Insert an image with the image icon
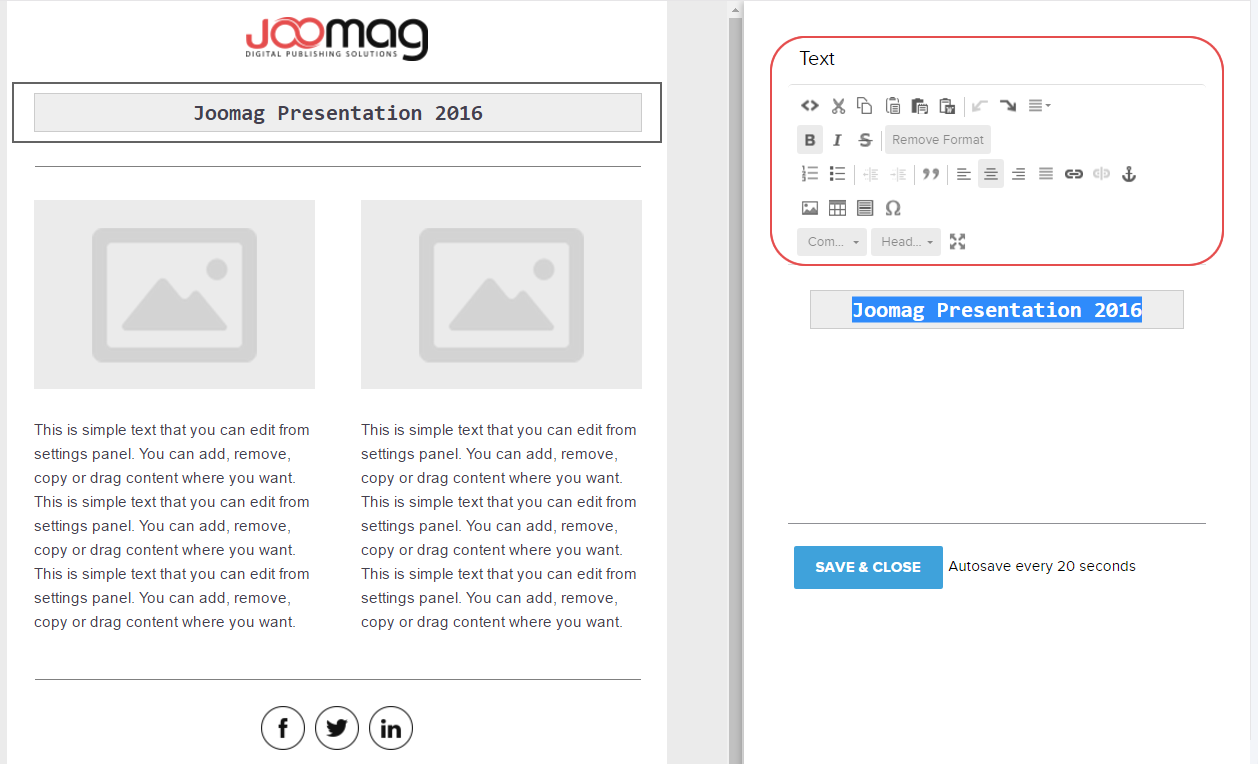Screen dimensions: 1258x764 (810, 208)
